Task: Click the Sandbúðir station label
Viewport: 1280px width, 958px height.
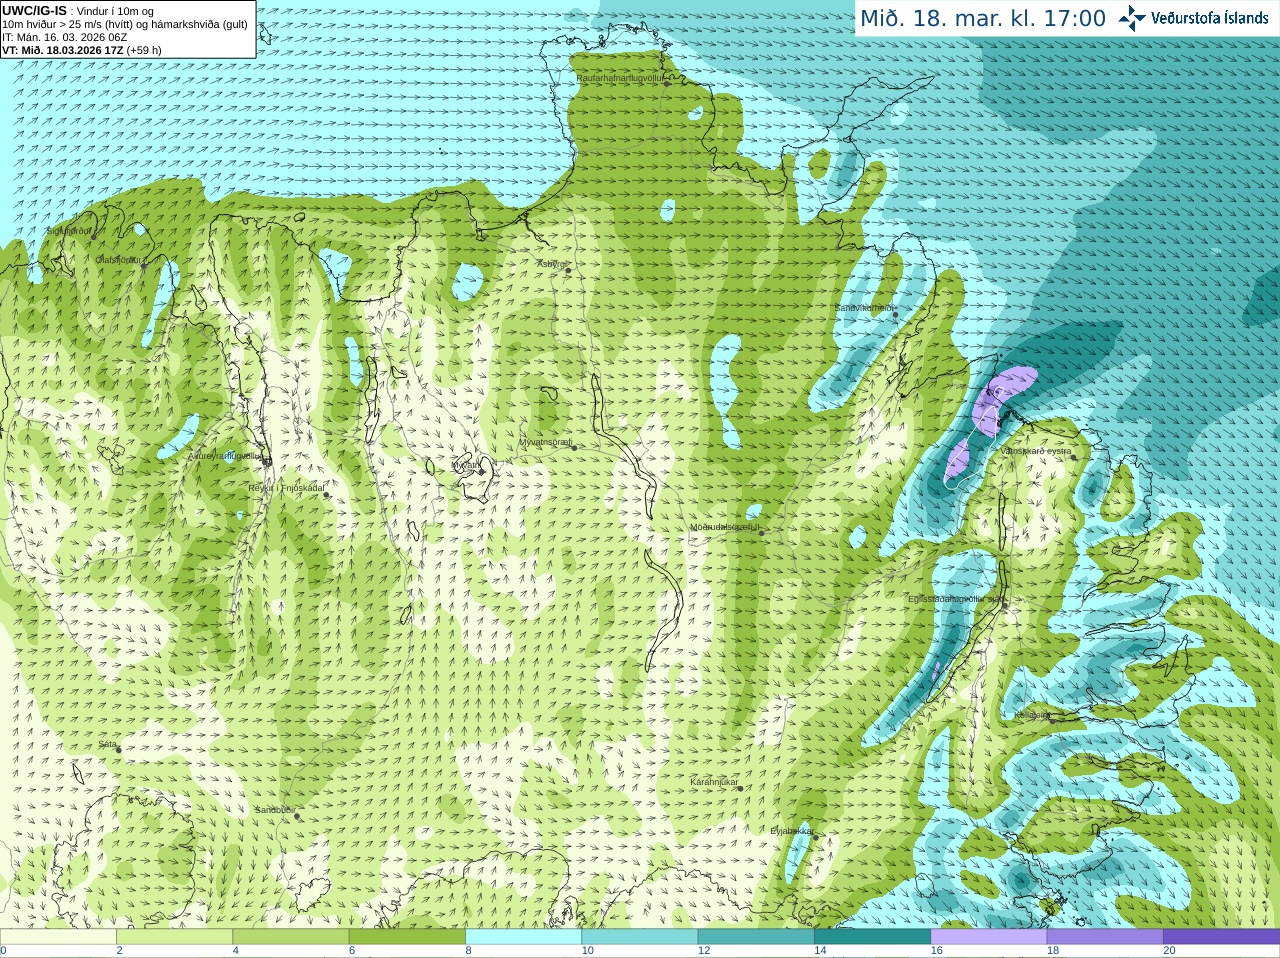Action: [x=274, y=810]
